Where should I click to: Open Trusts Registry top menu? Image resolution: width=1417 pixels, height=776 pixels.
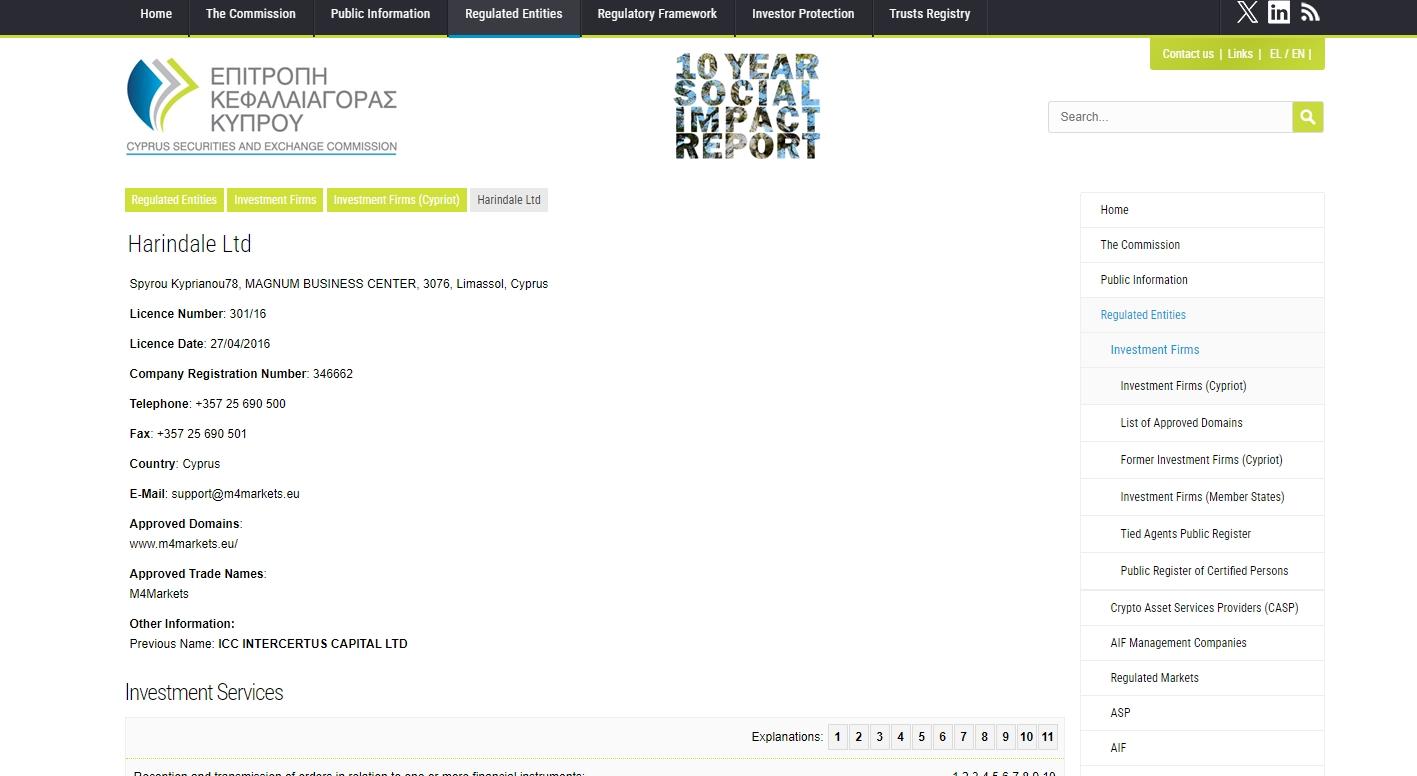coord(930,14)
